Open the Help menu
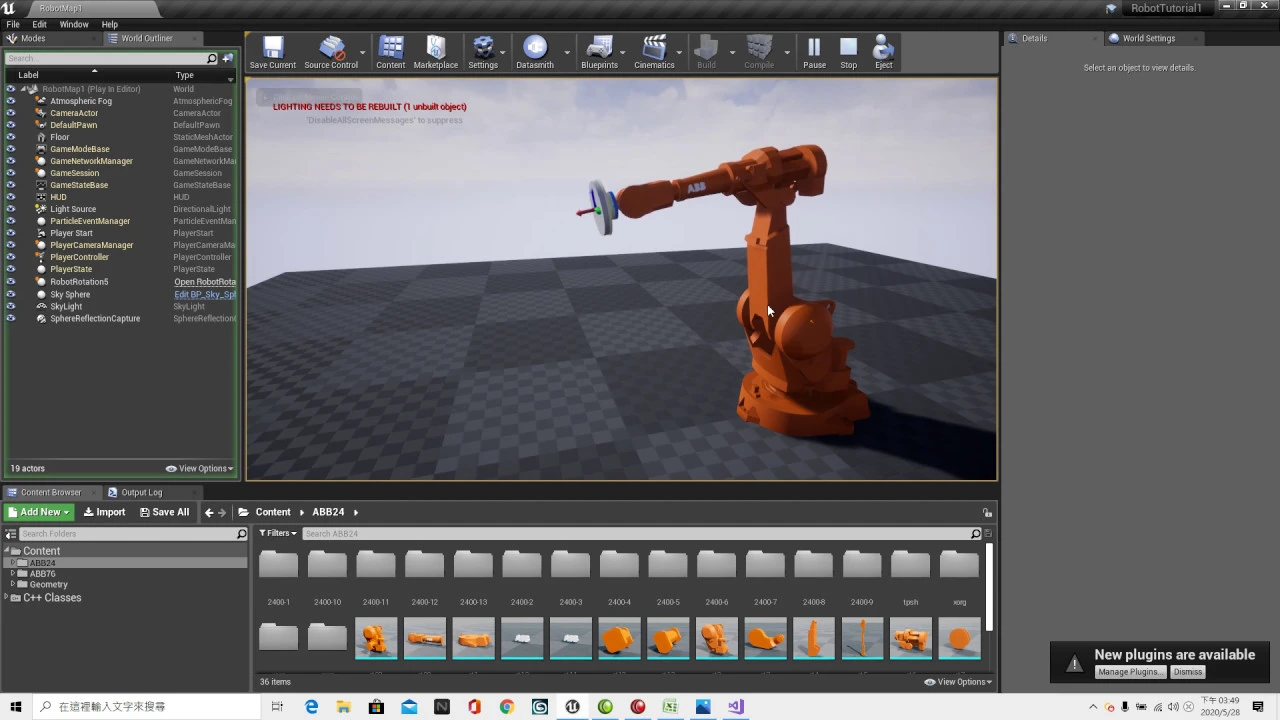 point(110,24)
